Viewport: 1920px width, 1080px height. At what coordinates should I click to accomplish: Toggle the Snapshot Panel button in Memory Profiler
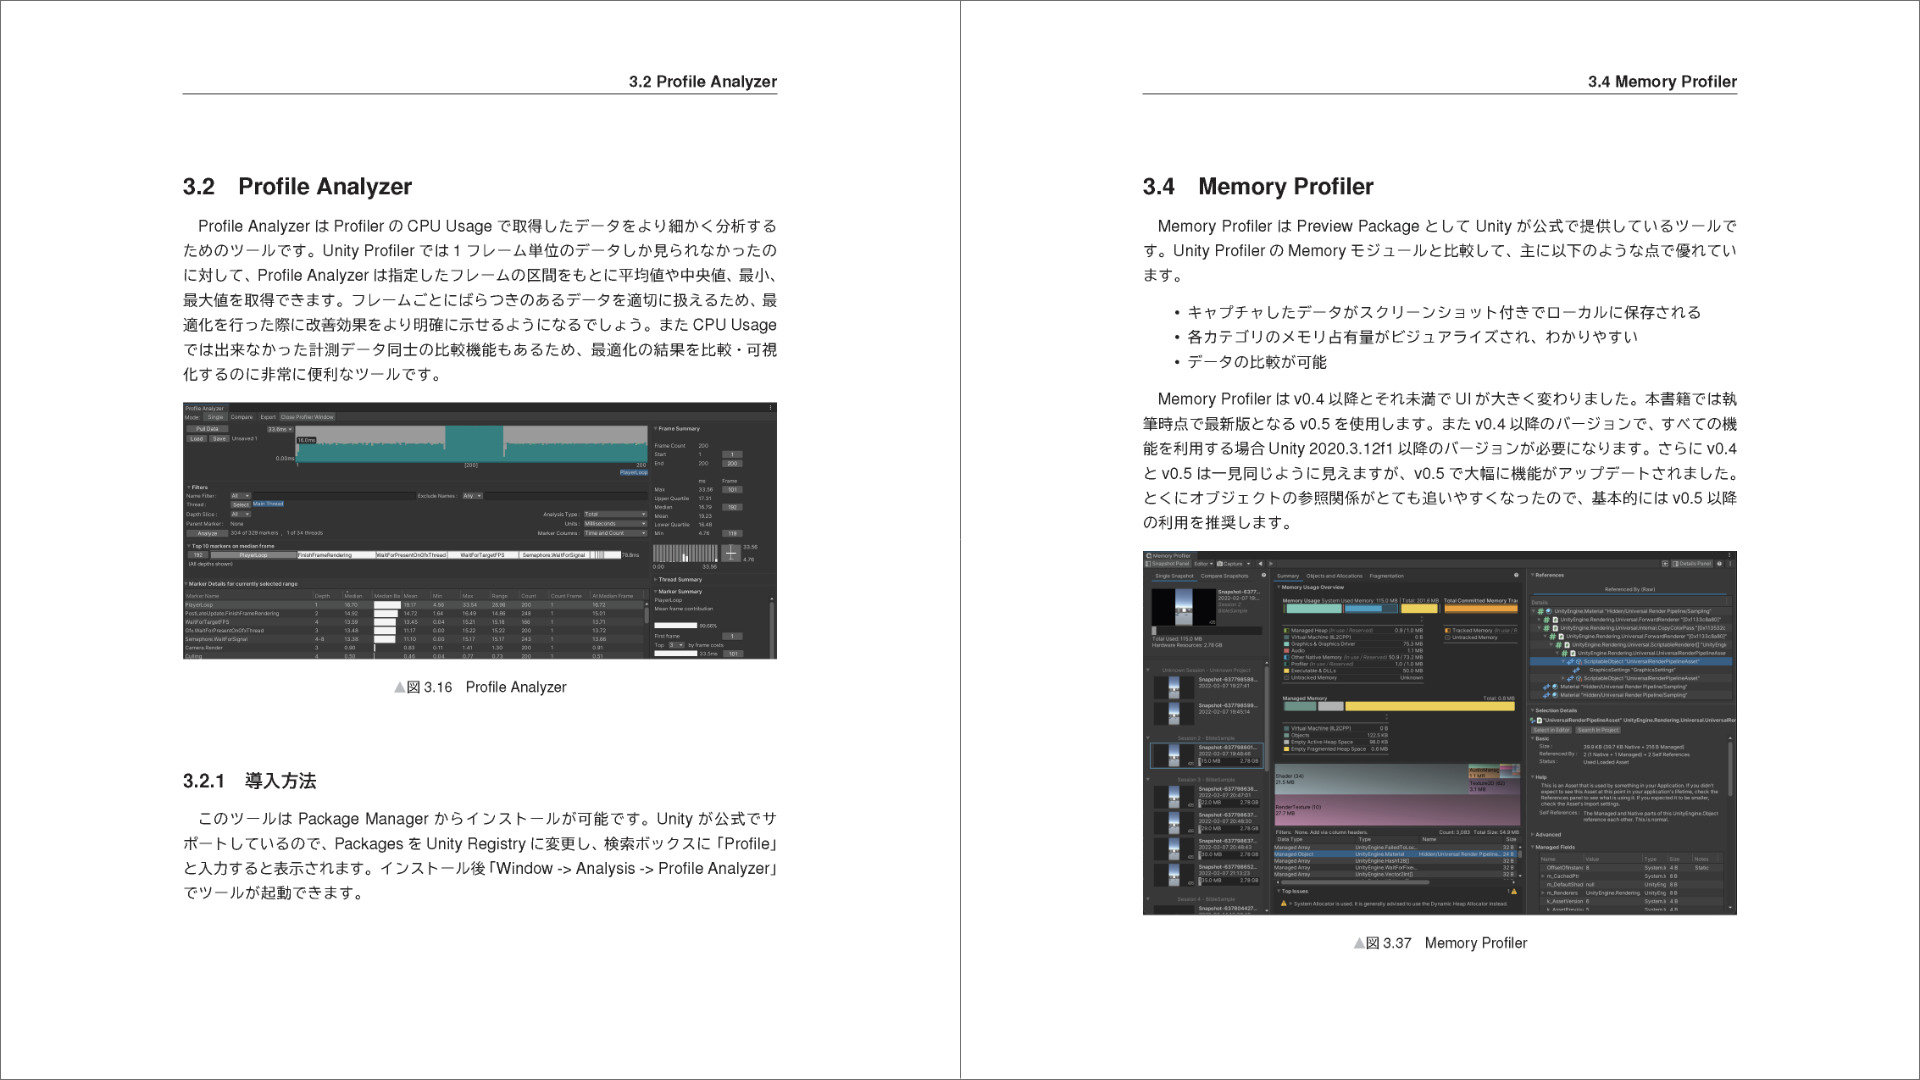tap(1167, 564)
